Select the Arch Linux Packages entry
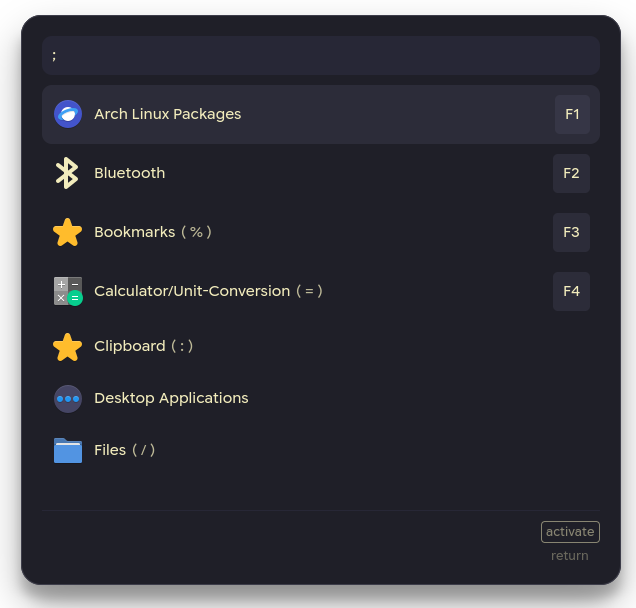This screenshot has height=608, width=636. (x=168, y=114)
